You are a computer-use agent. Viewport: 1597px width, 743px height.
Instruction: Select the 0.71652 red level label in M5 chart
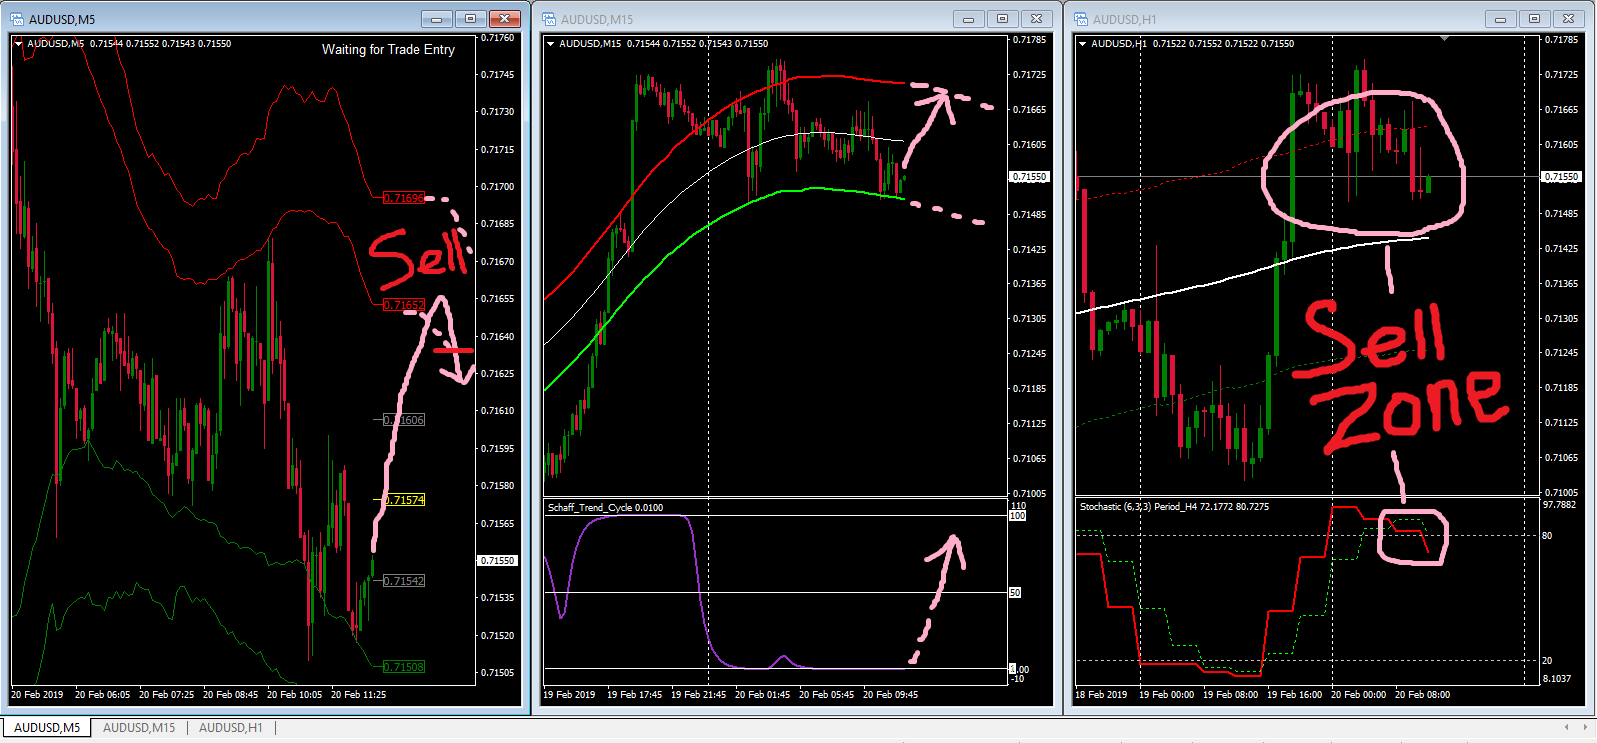404,305
